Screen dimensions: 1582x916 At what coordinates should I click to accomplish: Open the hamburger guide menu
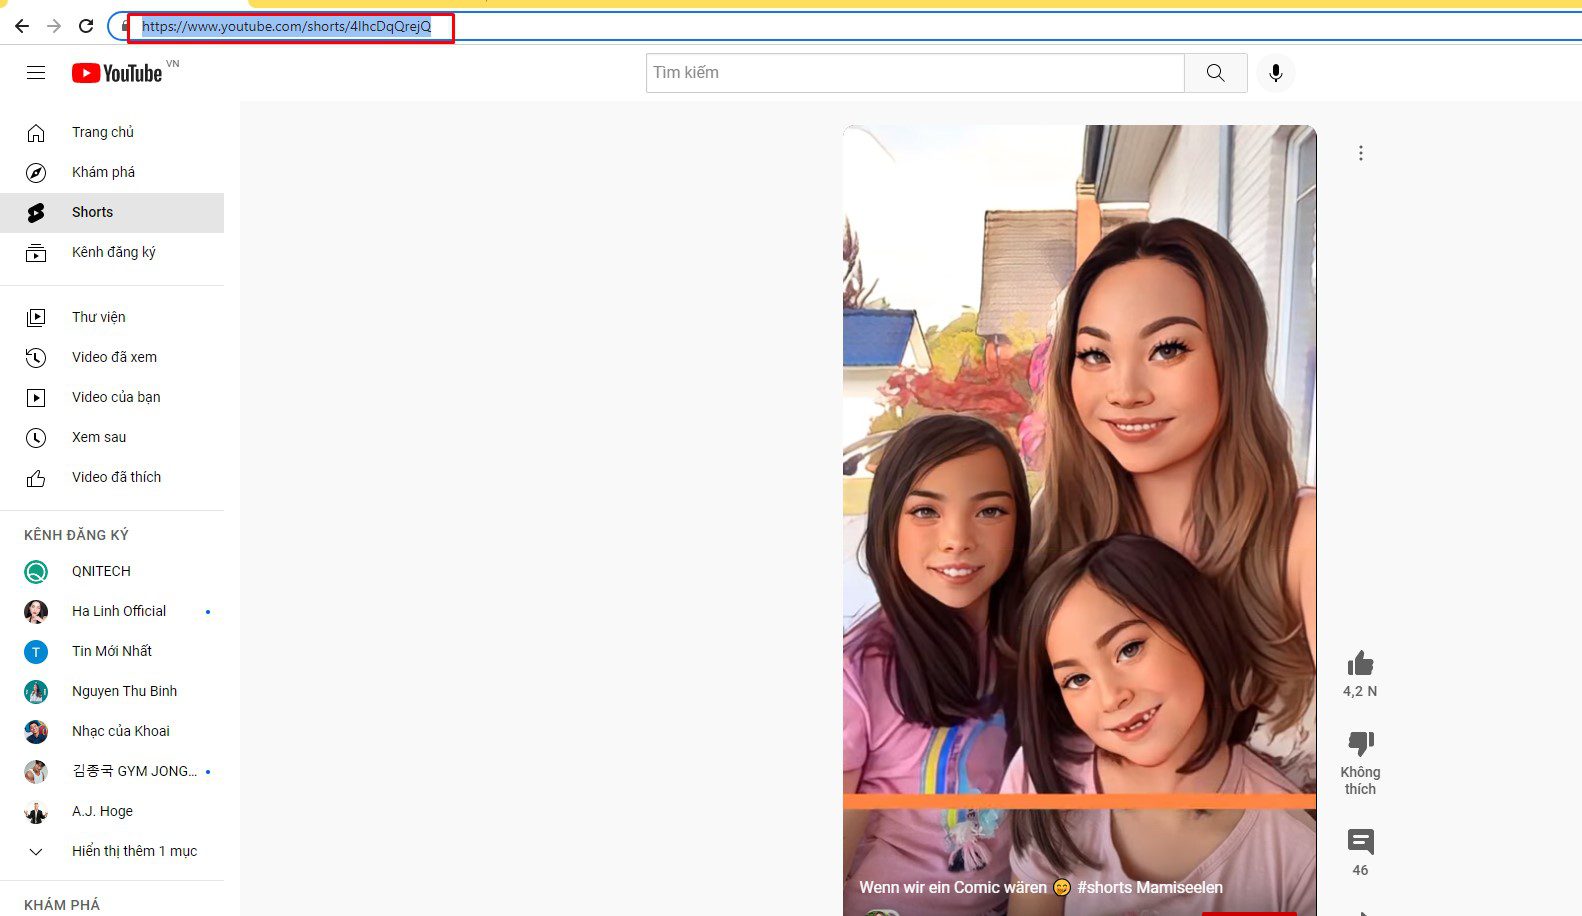[36, 73]
